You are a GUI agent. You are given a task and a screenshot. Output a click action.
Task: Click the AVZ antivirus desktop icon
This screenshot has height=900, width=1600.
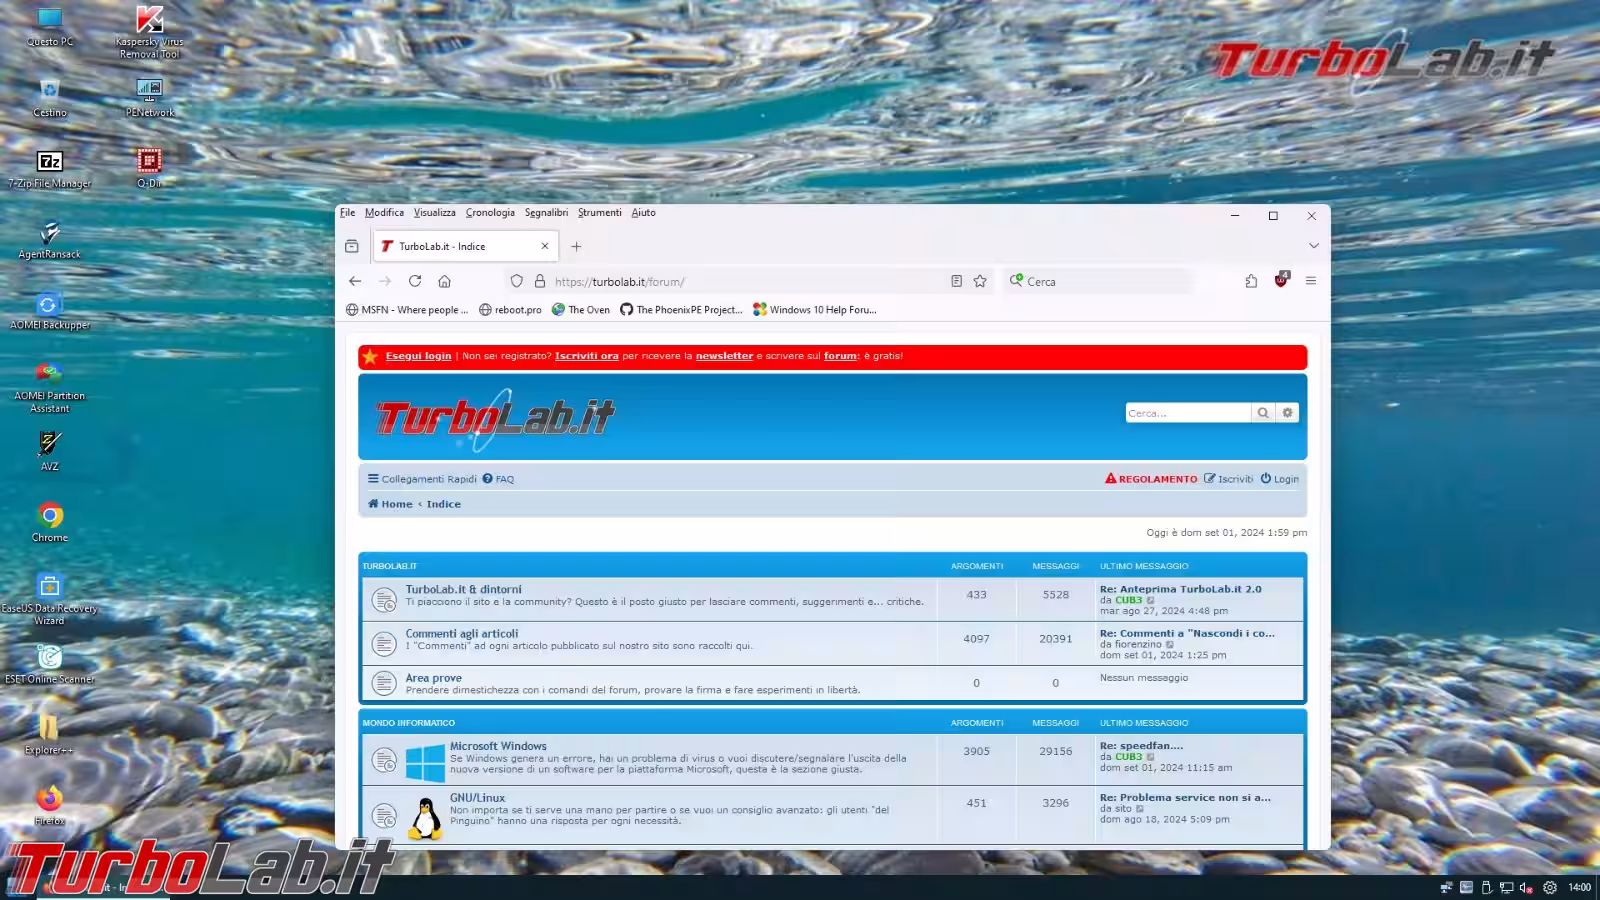[49, 452]
